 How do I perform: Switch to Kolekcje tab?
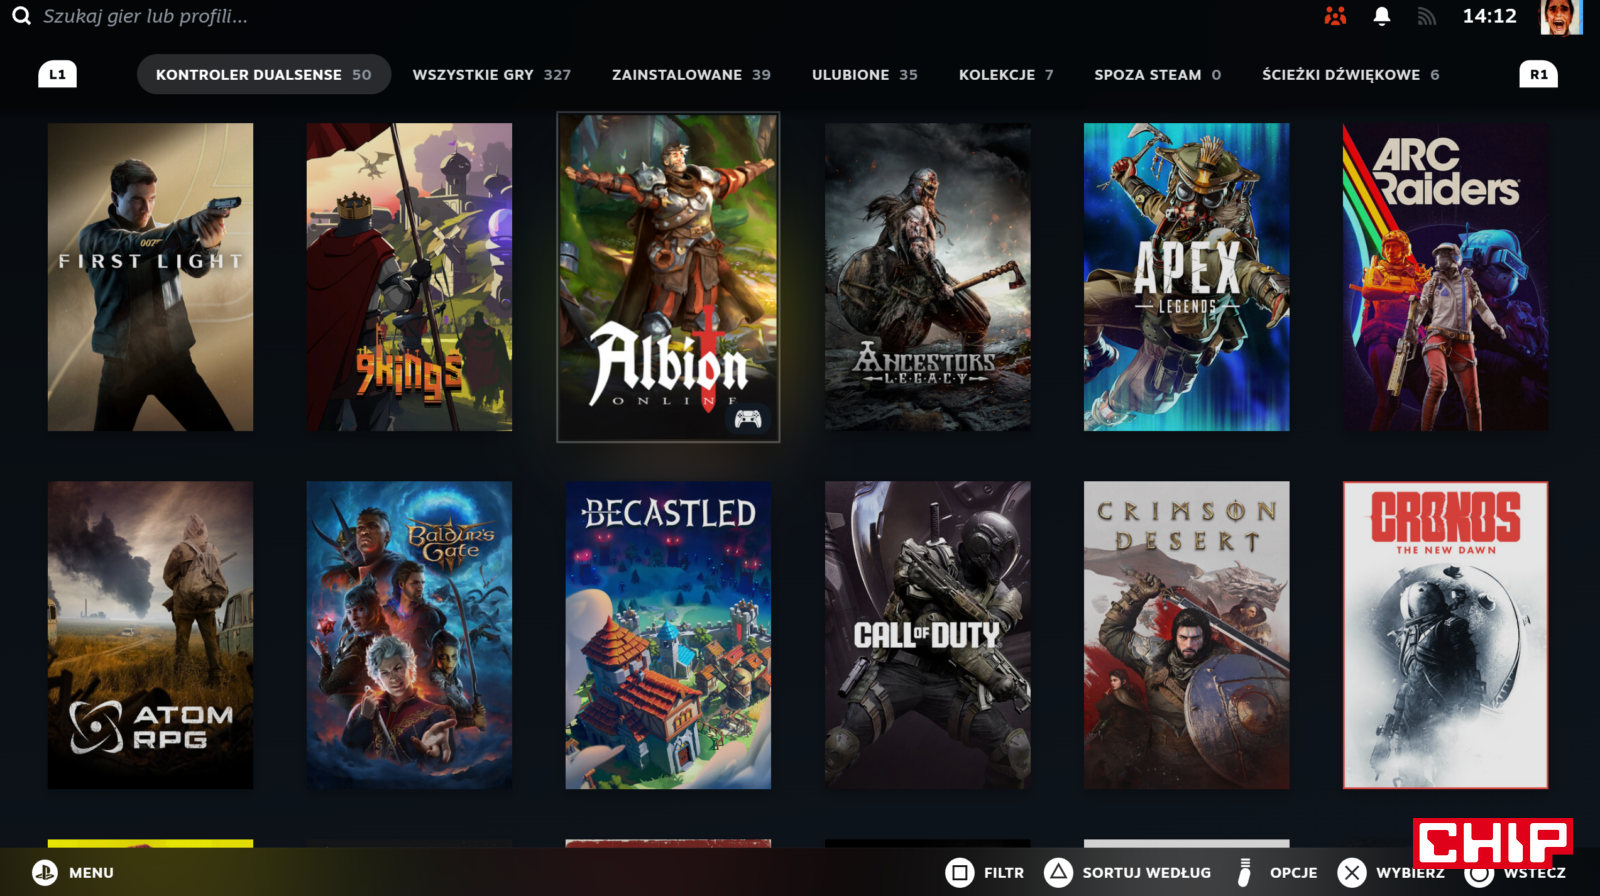point(1006,74)
